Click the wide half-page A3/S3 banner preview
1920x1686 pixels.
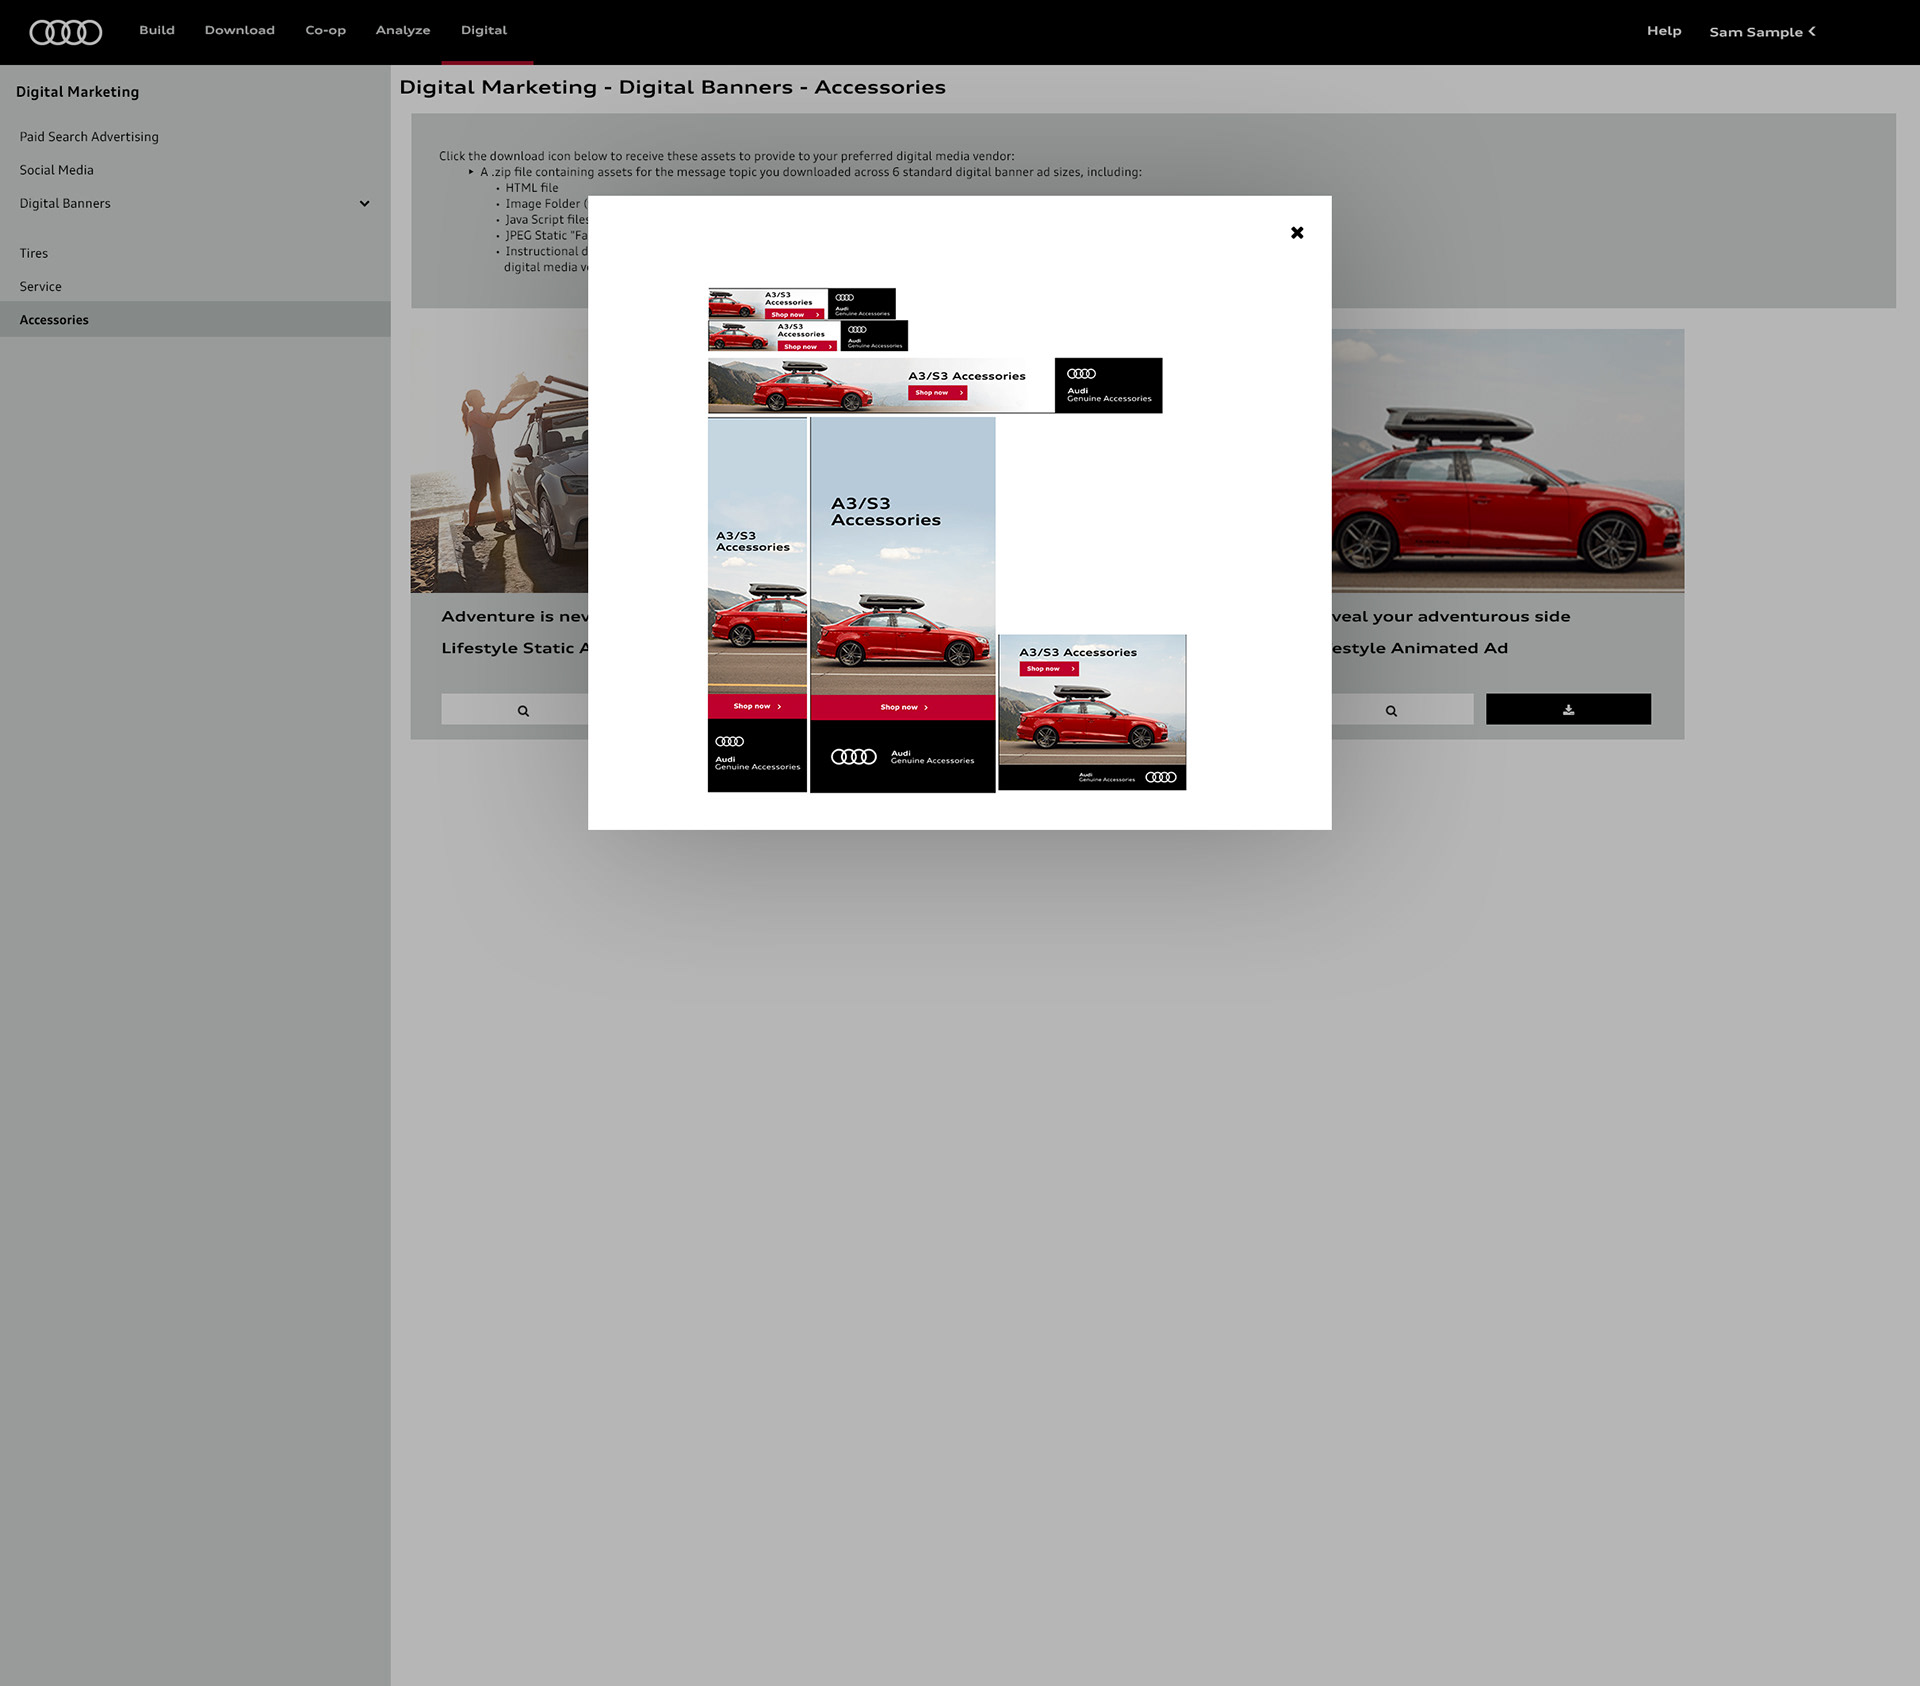[x=903, y=605]
